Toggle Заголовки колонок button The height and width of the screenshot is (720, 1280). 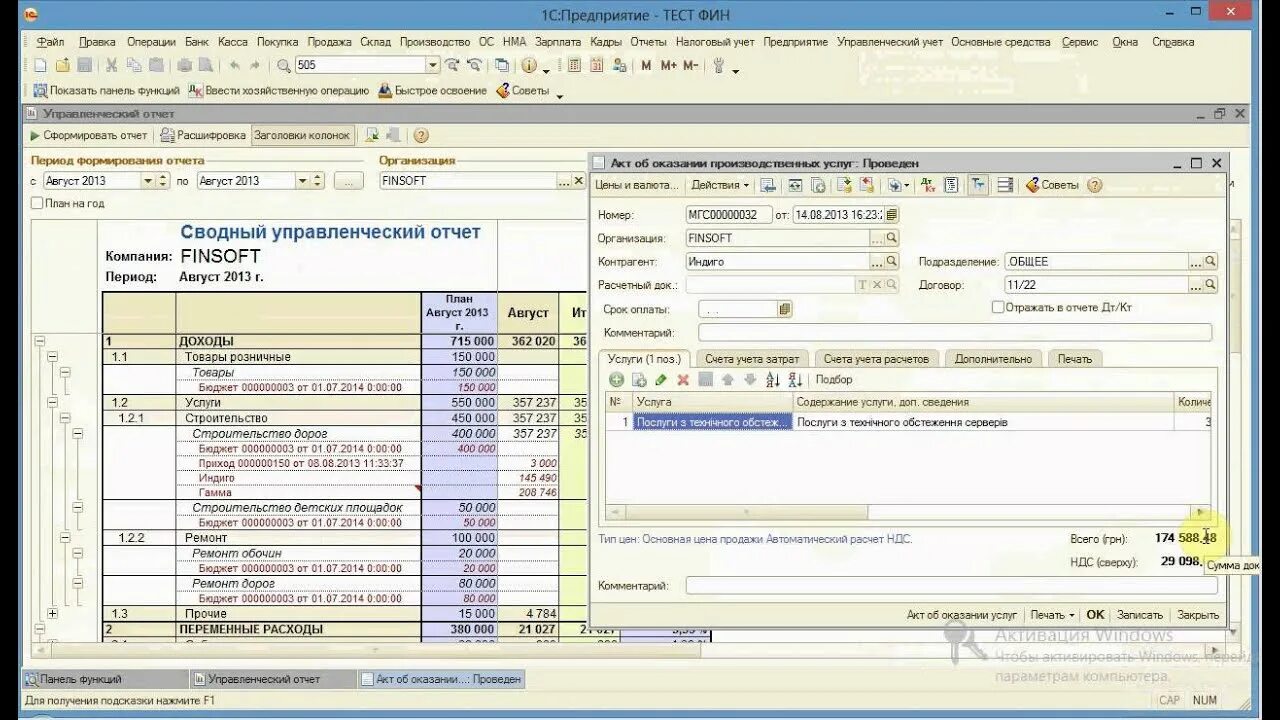click(302, 135)
